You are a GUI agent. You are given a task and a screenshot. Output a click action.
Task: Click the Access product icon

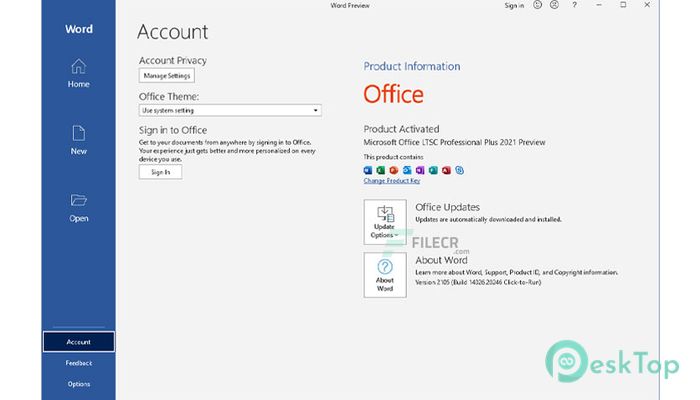[x=446, y=170]
